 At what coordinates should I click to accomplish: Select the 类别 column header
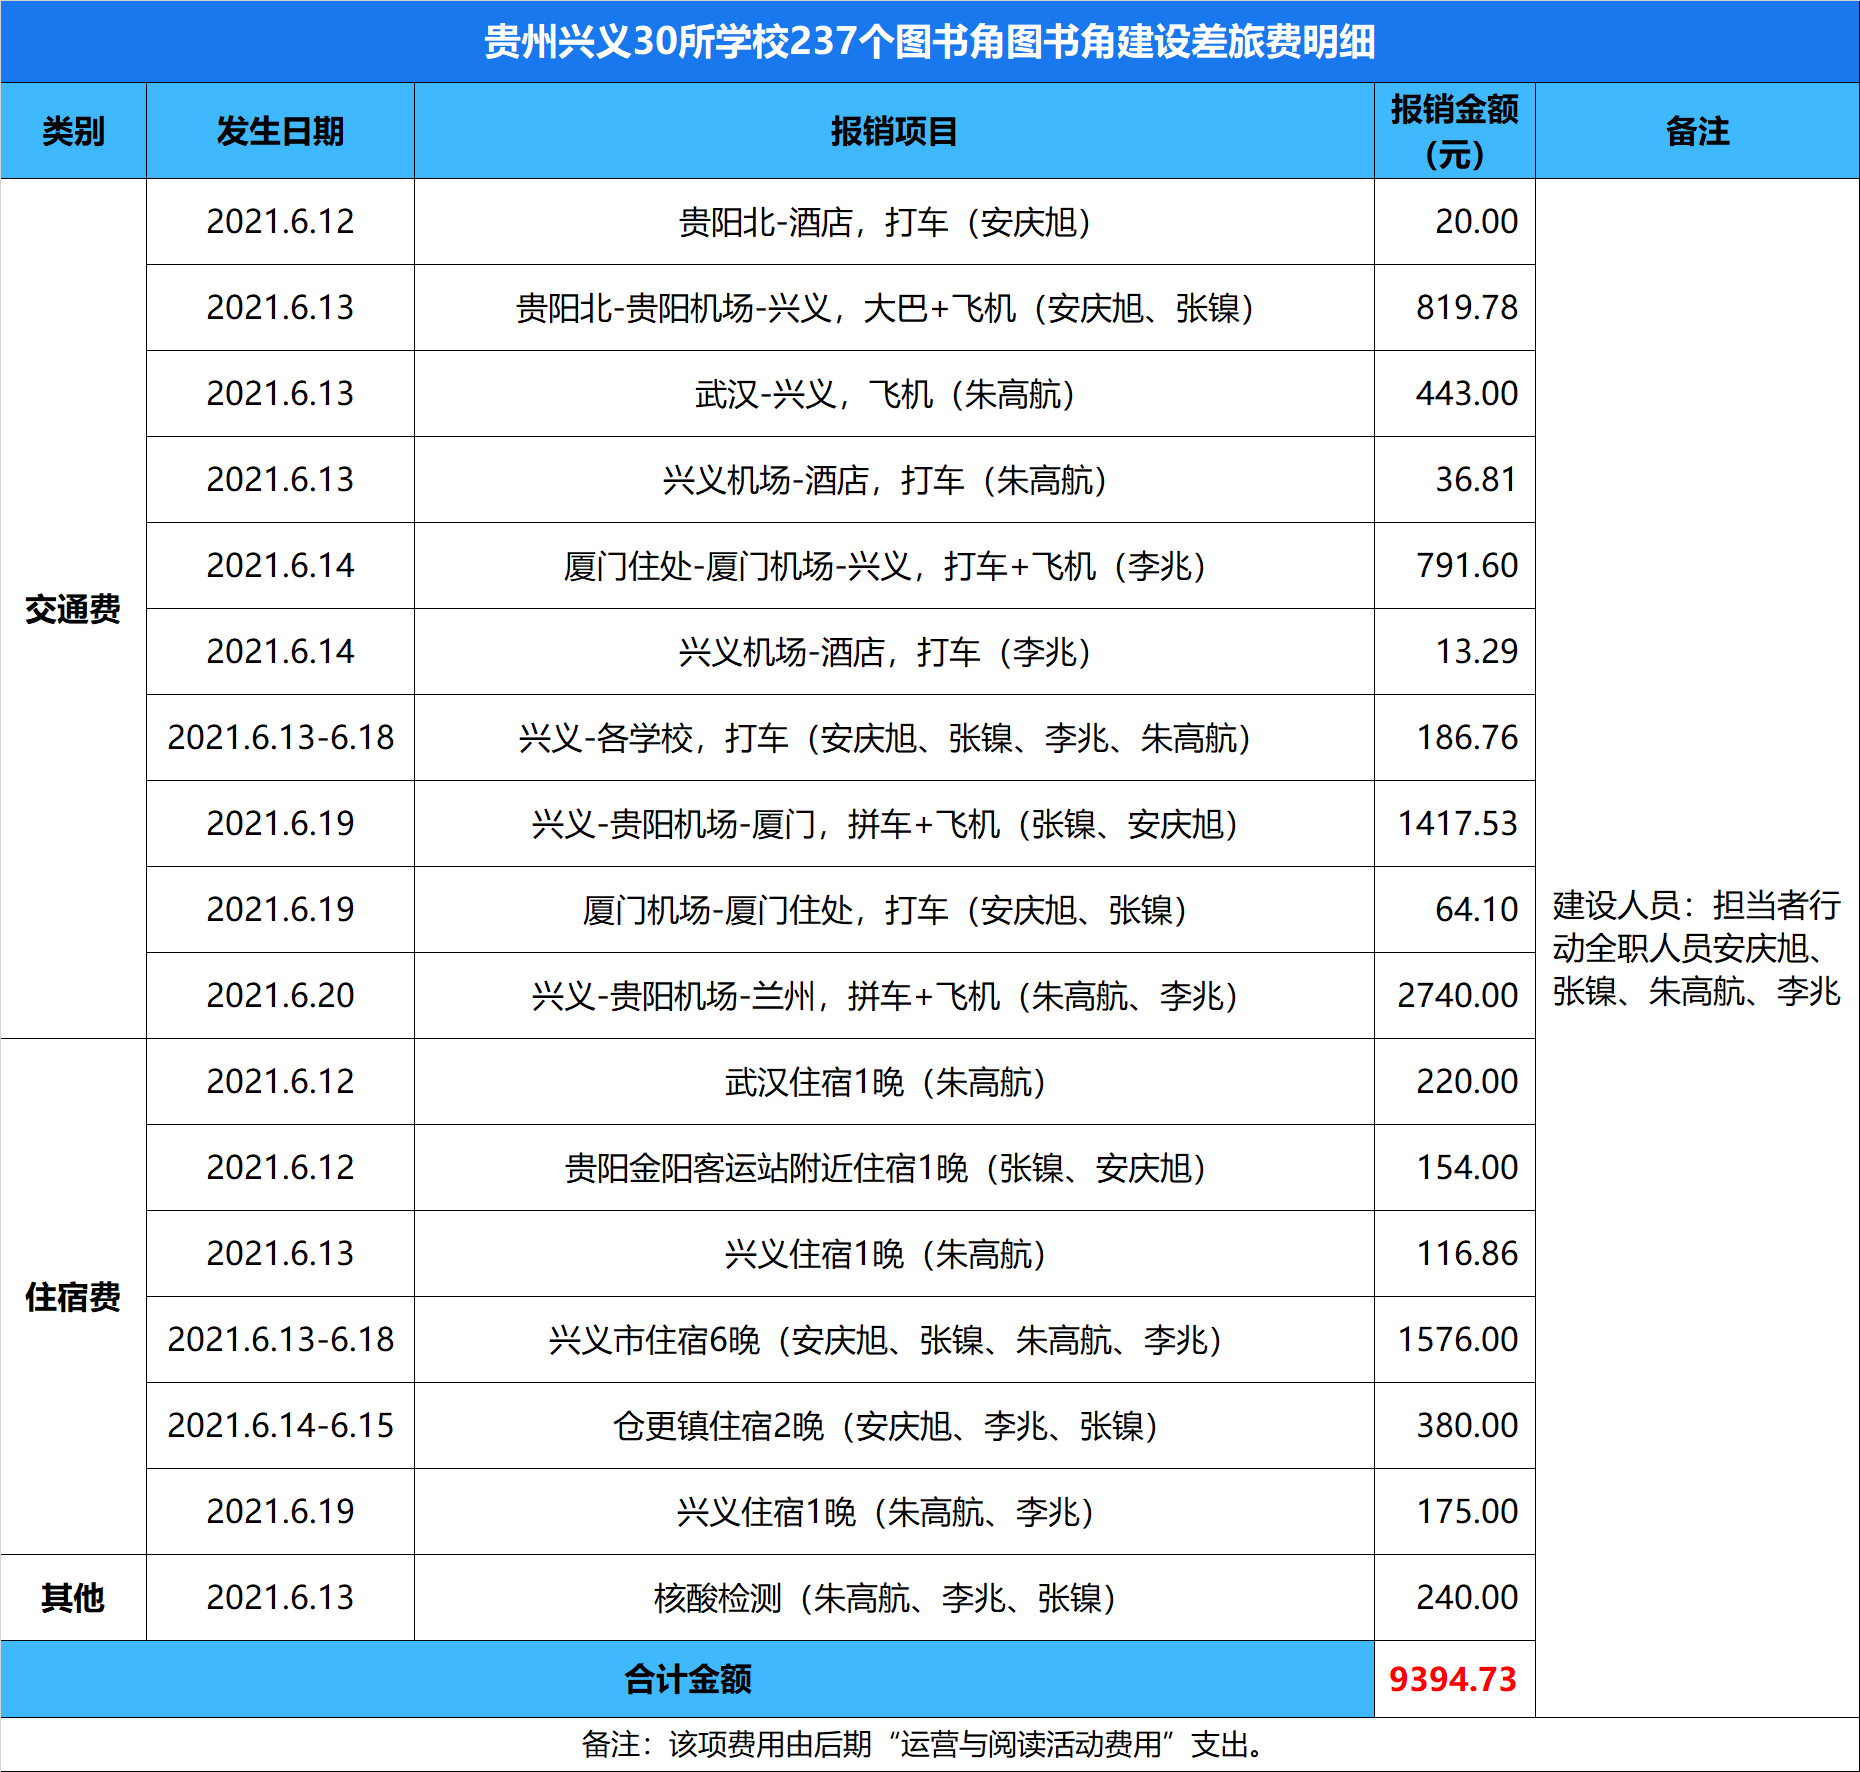pyautogui.click(x=73, y=131)
